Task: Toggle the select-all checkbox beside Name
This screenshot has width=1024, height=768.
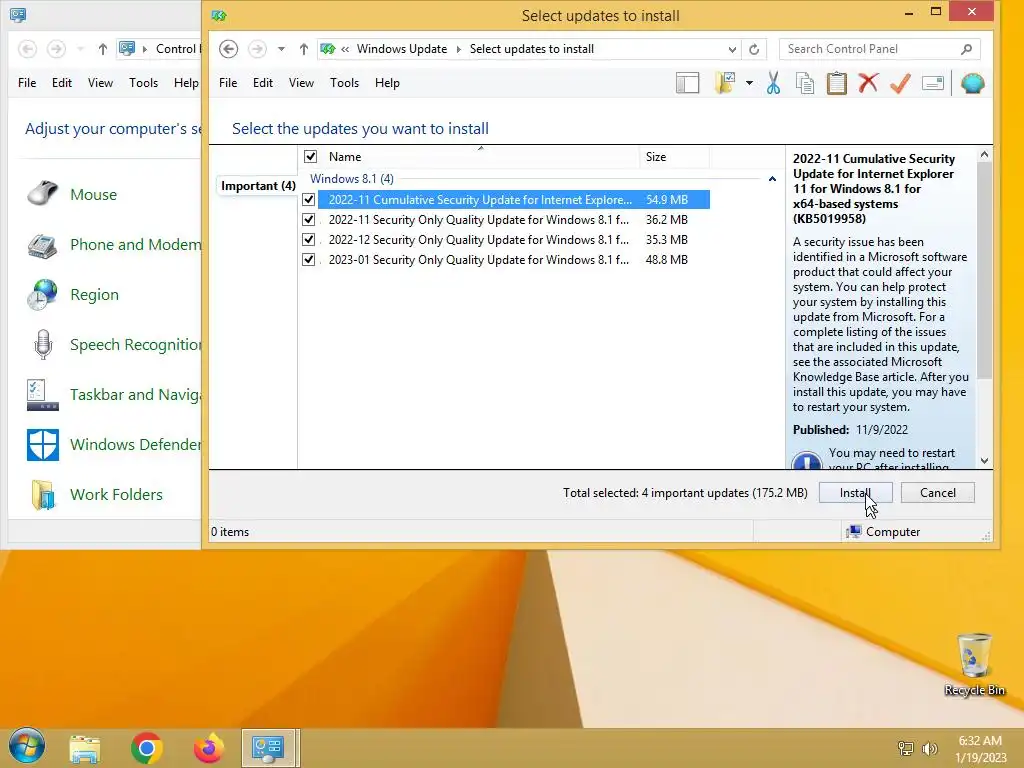Action: click(310, 157)
